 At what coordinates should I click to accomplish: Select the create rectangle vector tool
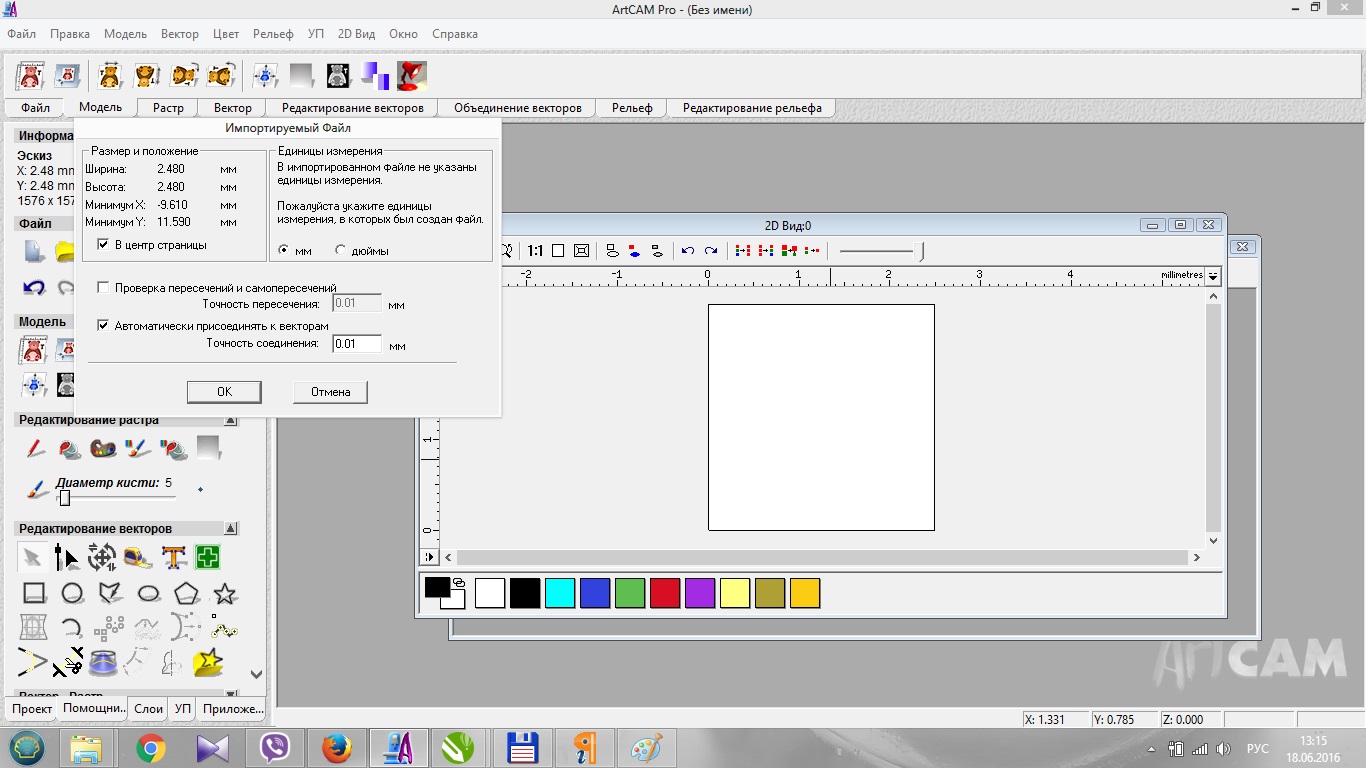[x=35, y=593]
